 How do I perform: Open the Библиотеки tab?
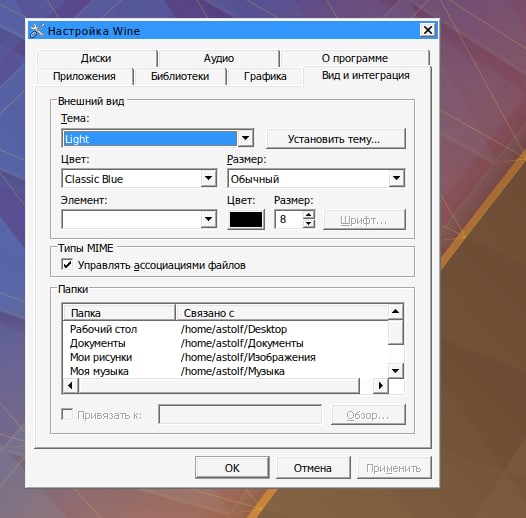[180, 76]
